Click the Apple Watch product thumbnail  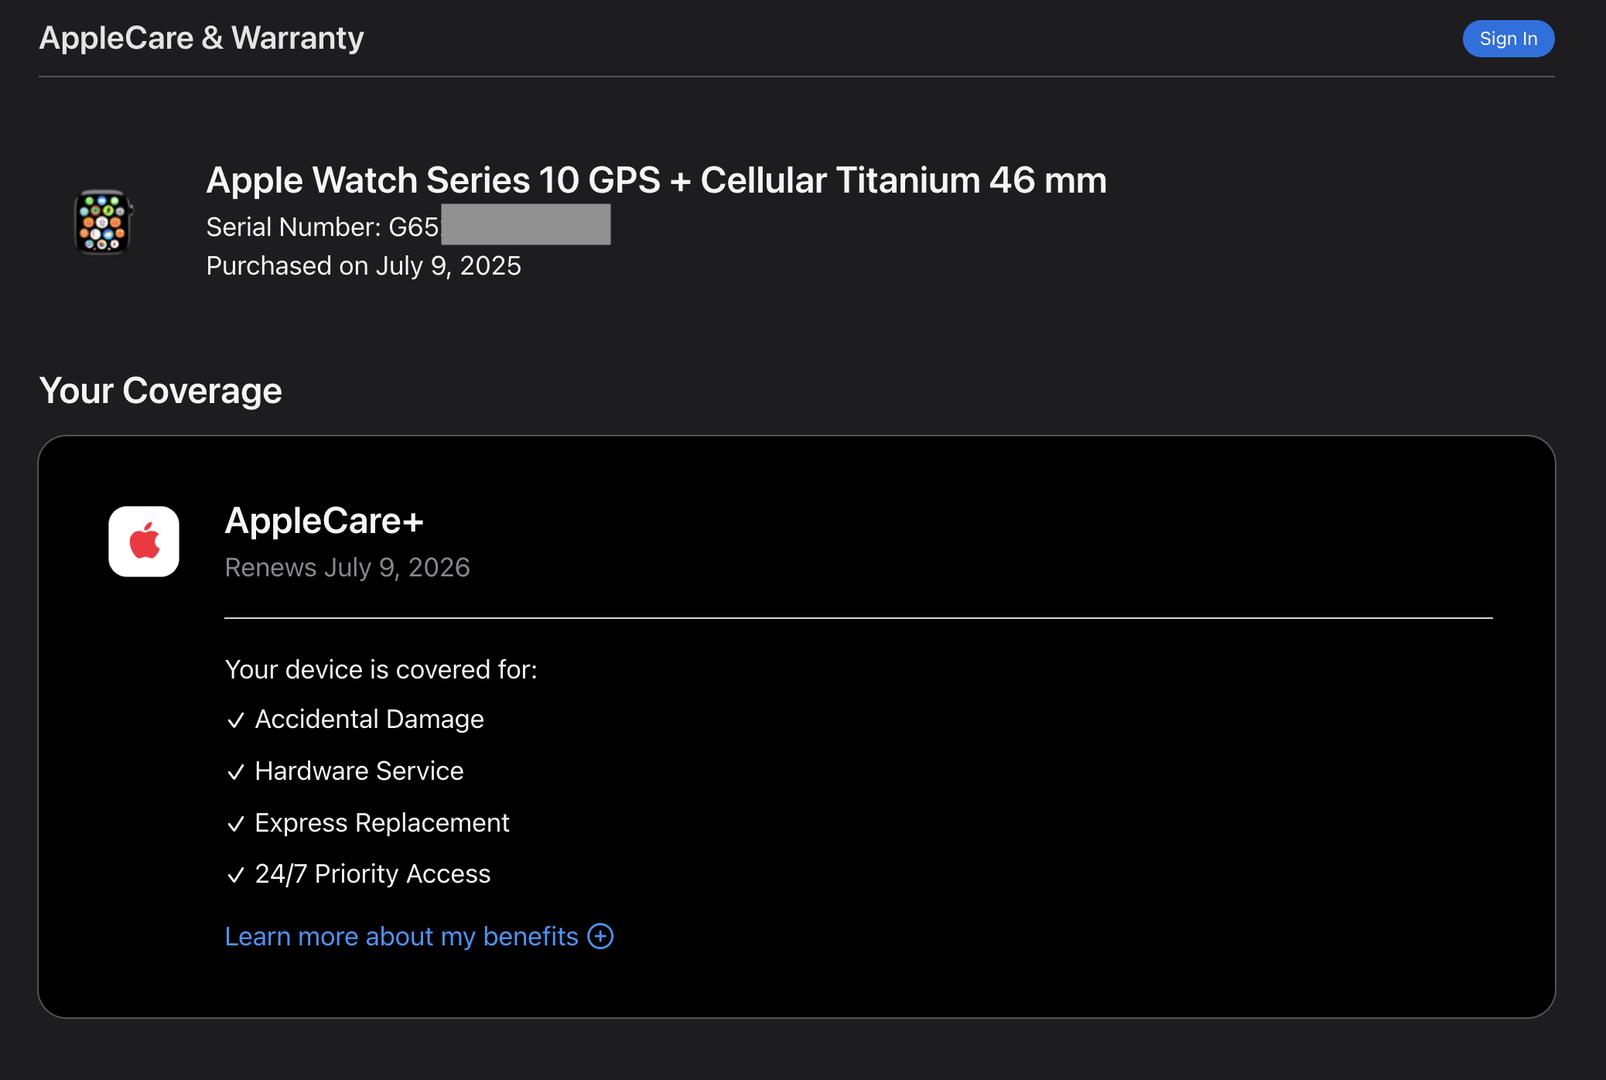click(x=103, y=222)
